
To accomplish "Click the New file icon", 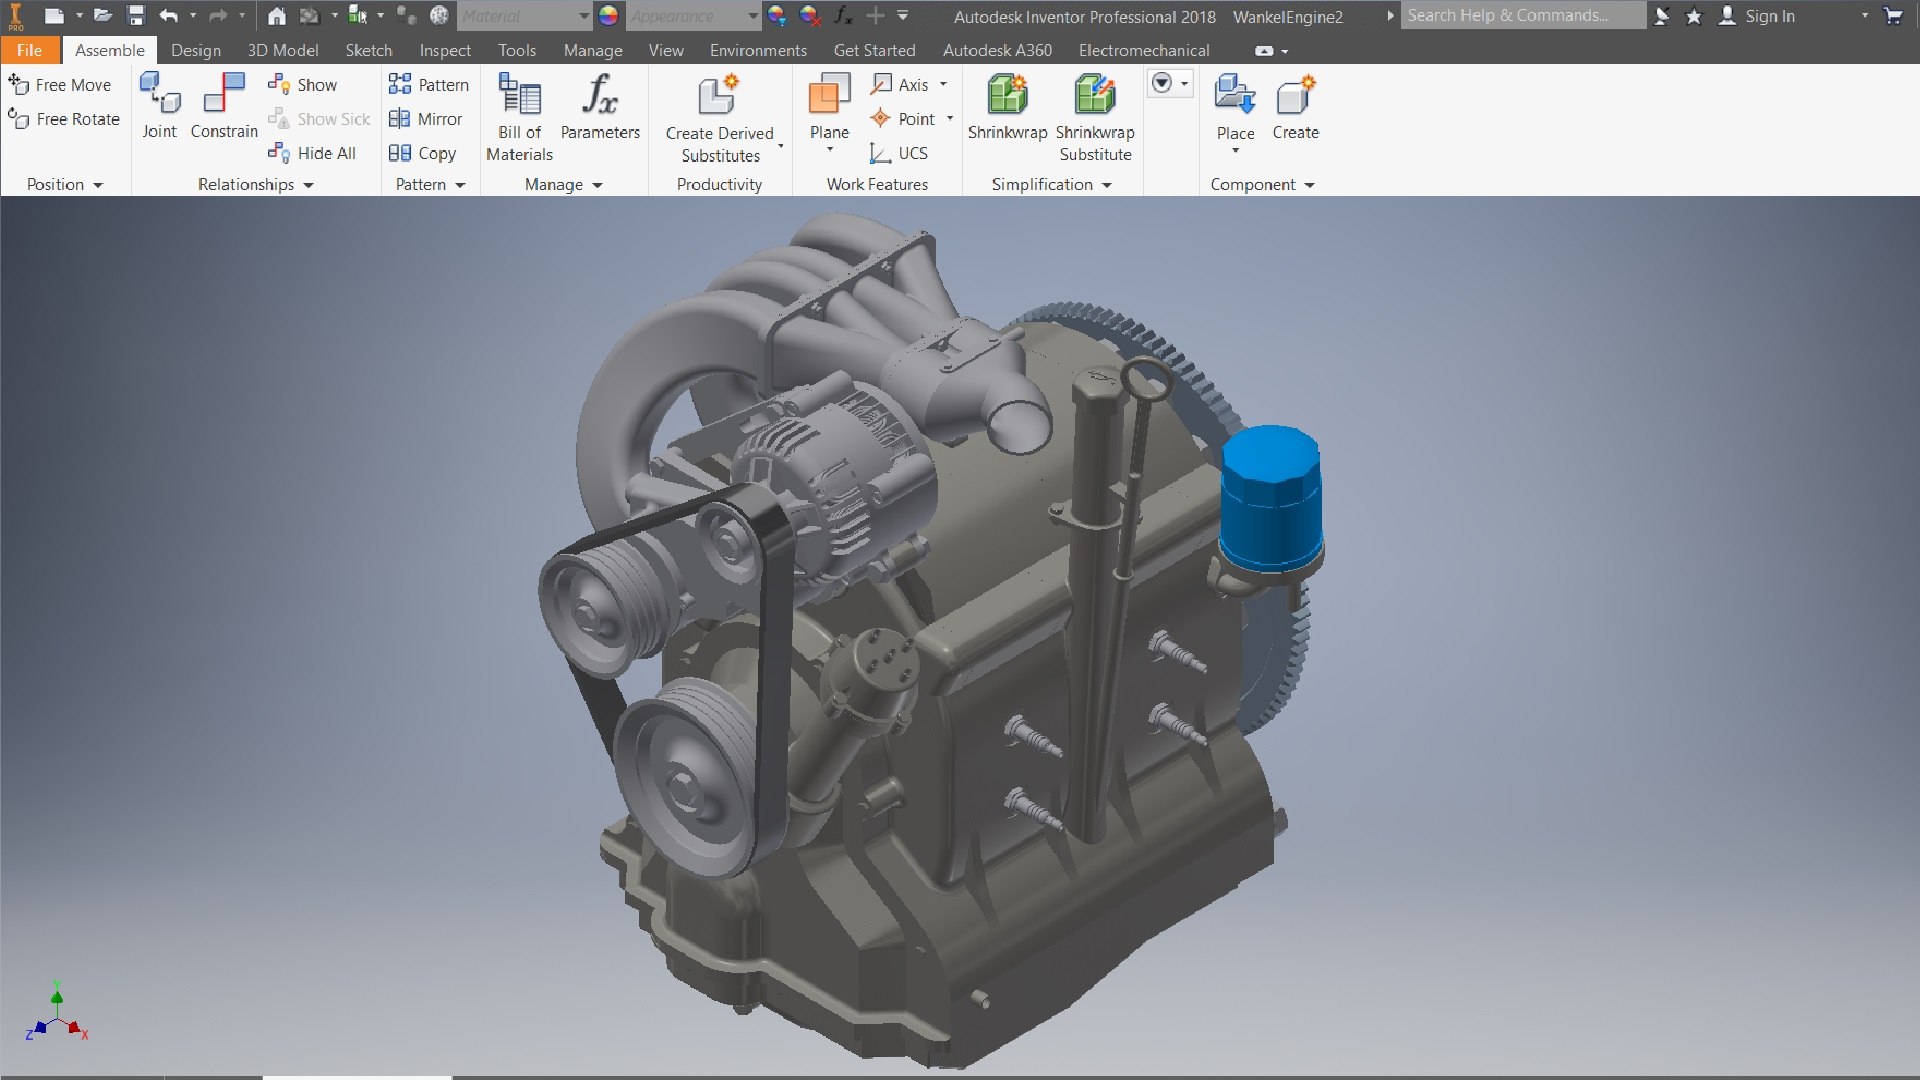I will [54, 16].
